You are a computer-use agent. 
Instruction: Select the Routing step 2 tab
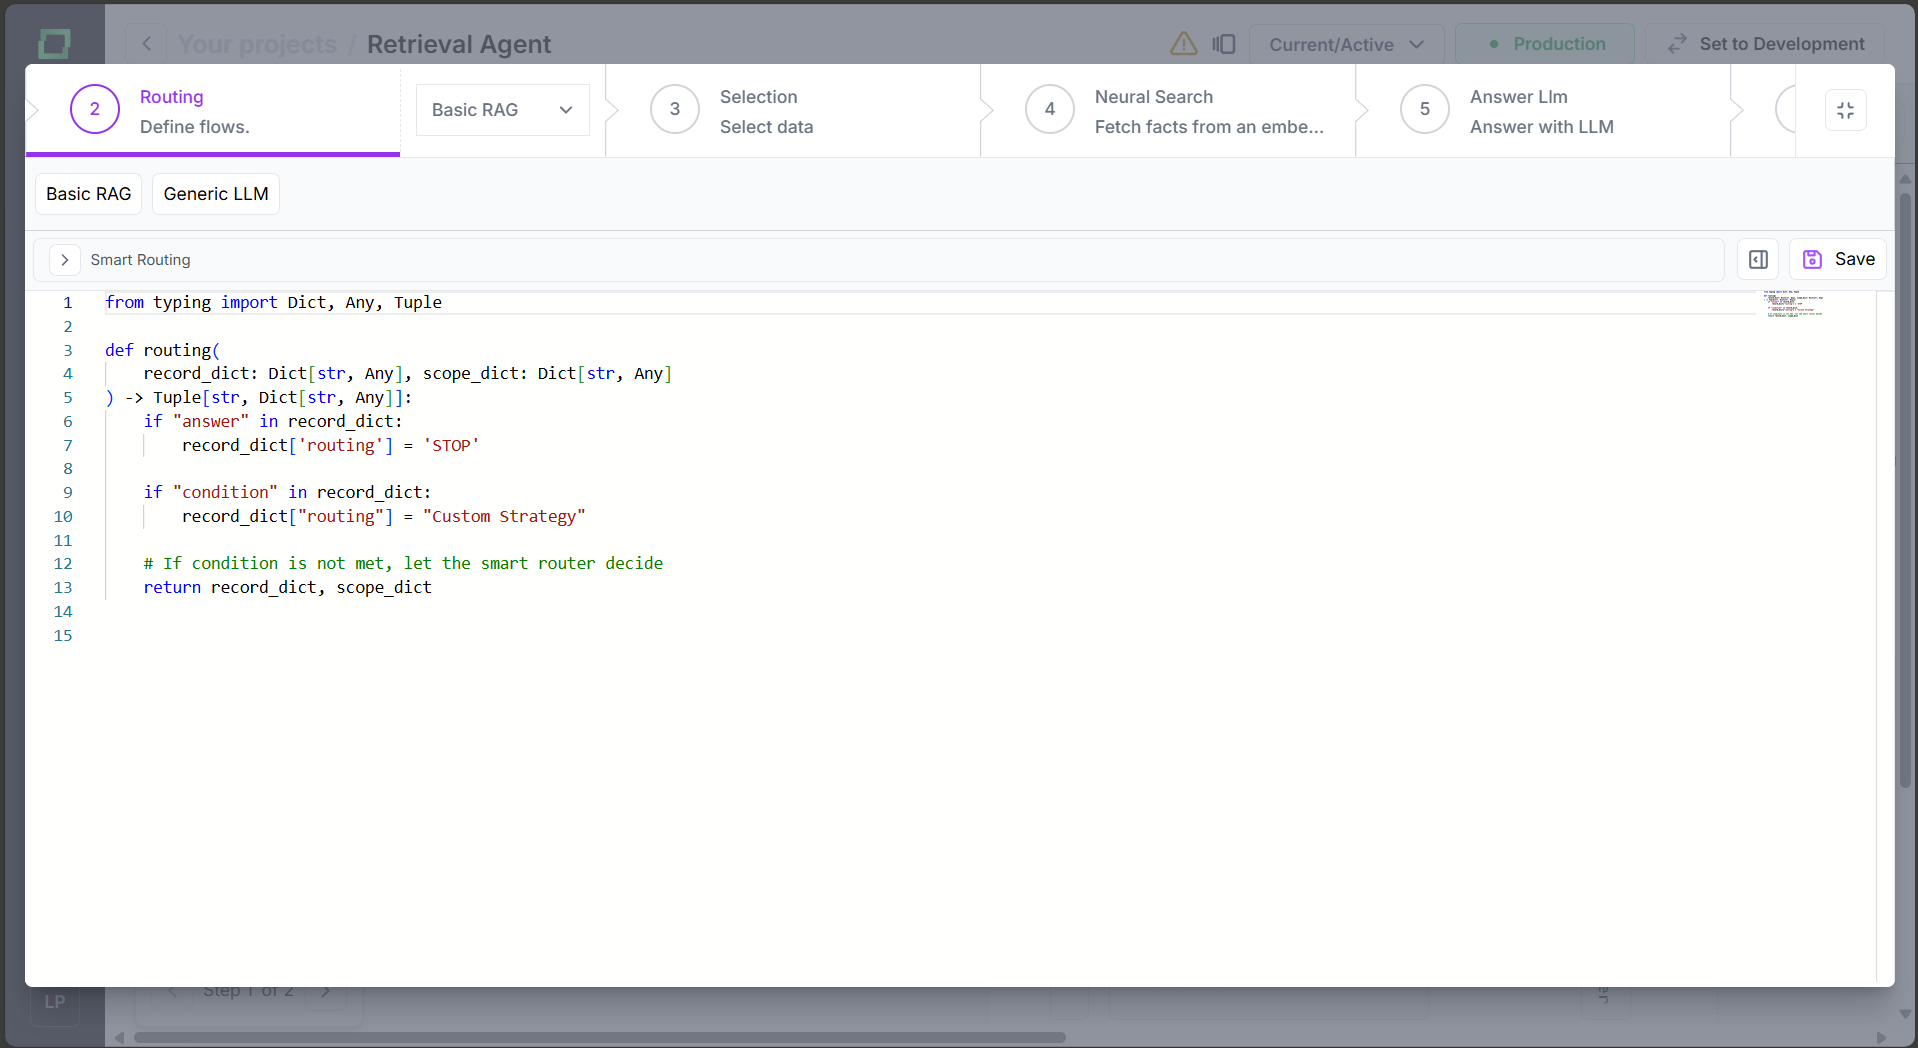212,110
